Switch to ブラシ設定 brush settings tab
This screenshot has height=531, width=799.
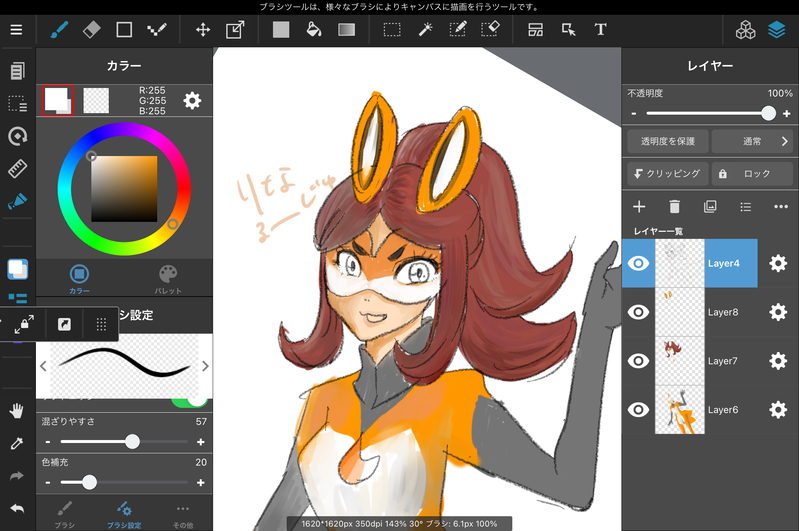pos(124,514)
